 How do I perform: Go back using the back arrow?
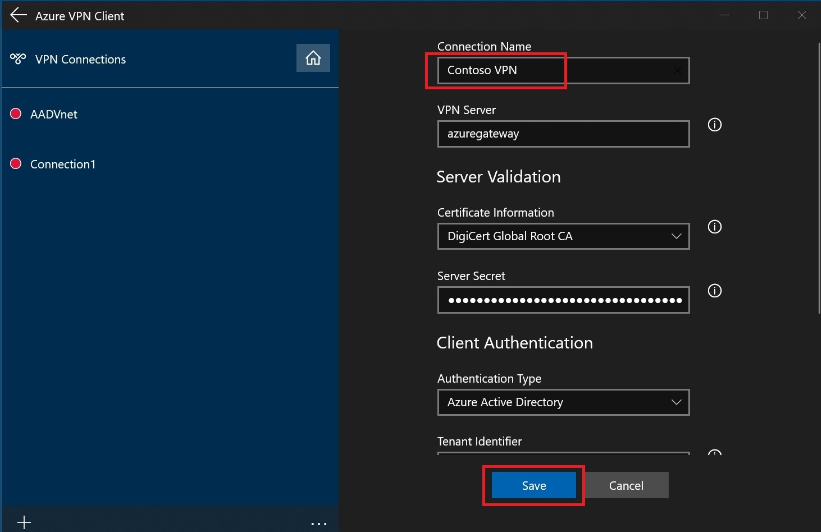point(18,15)
